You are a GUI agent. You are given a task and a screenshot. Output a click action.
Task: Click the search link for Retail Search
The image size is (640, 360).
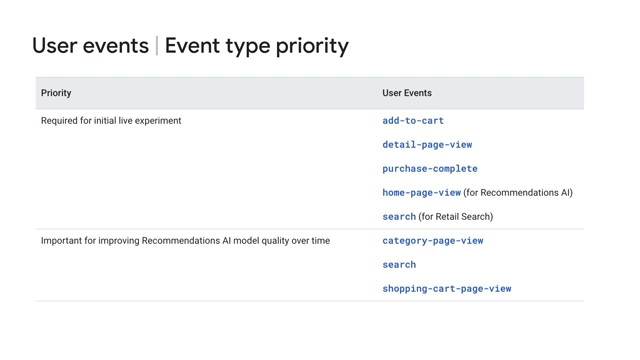tap(399, 217)
